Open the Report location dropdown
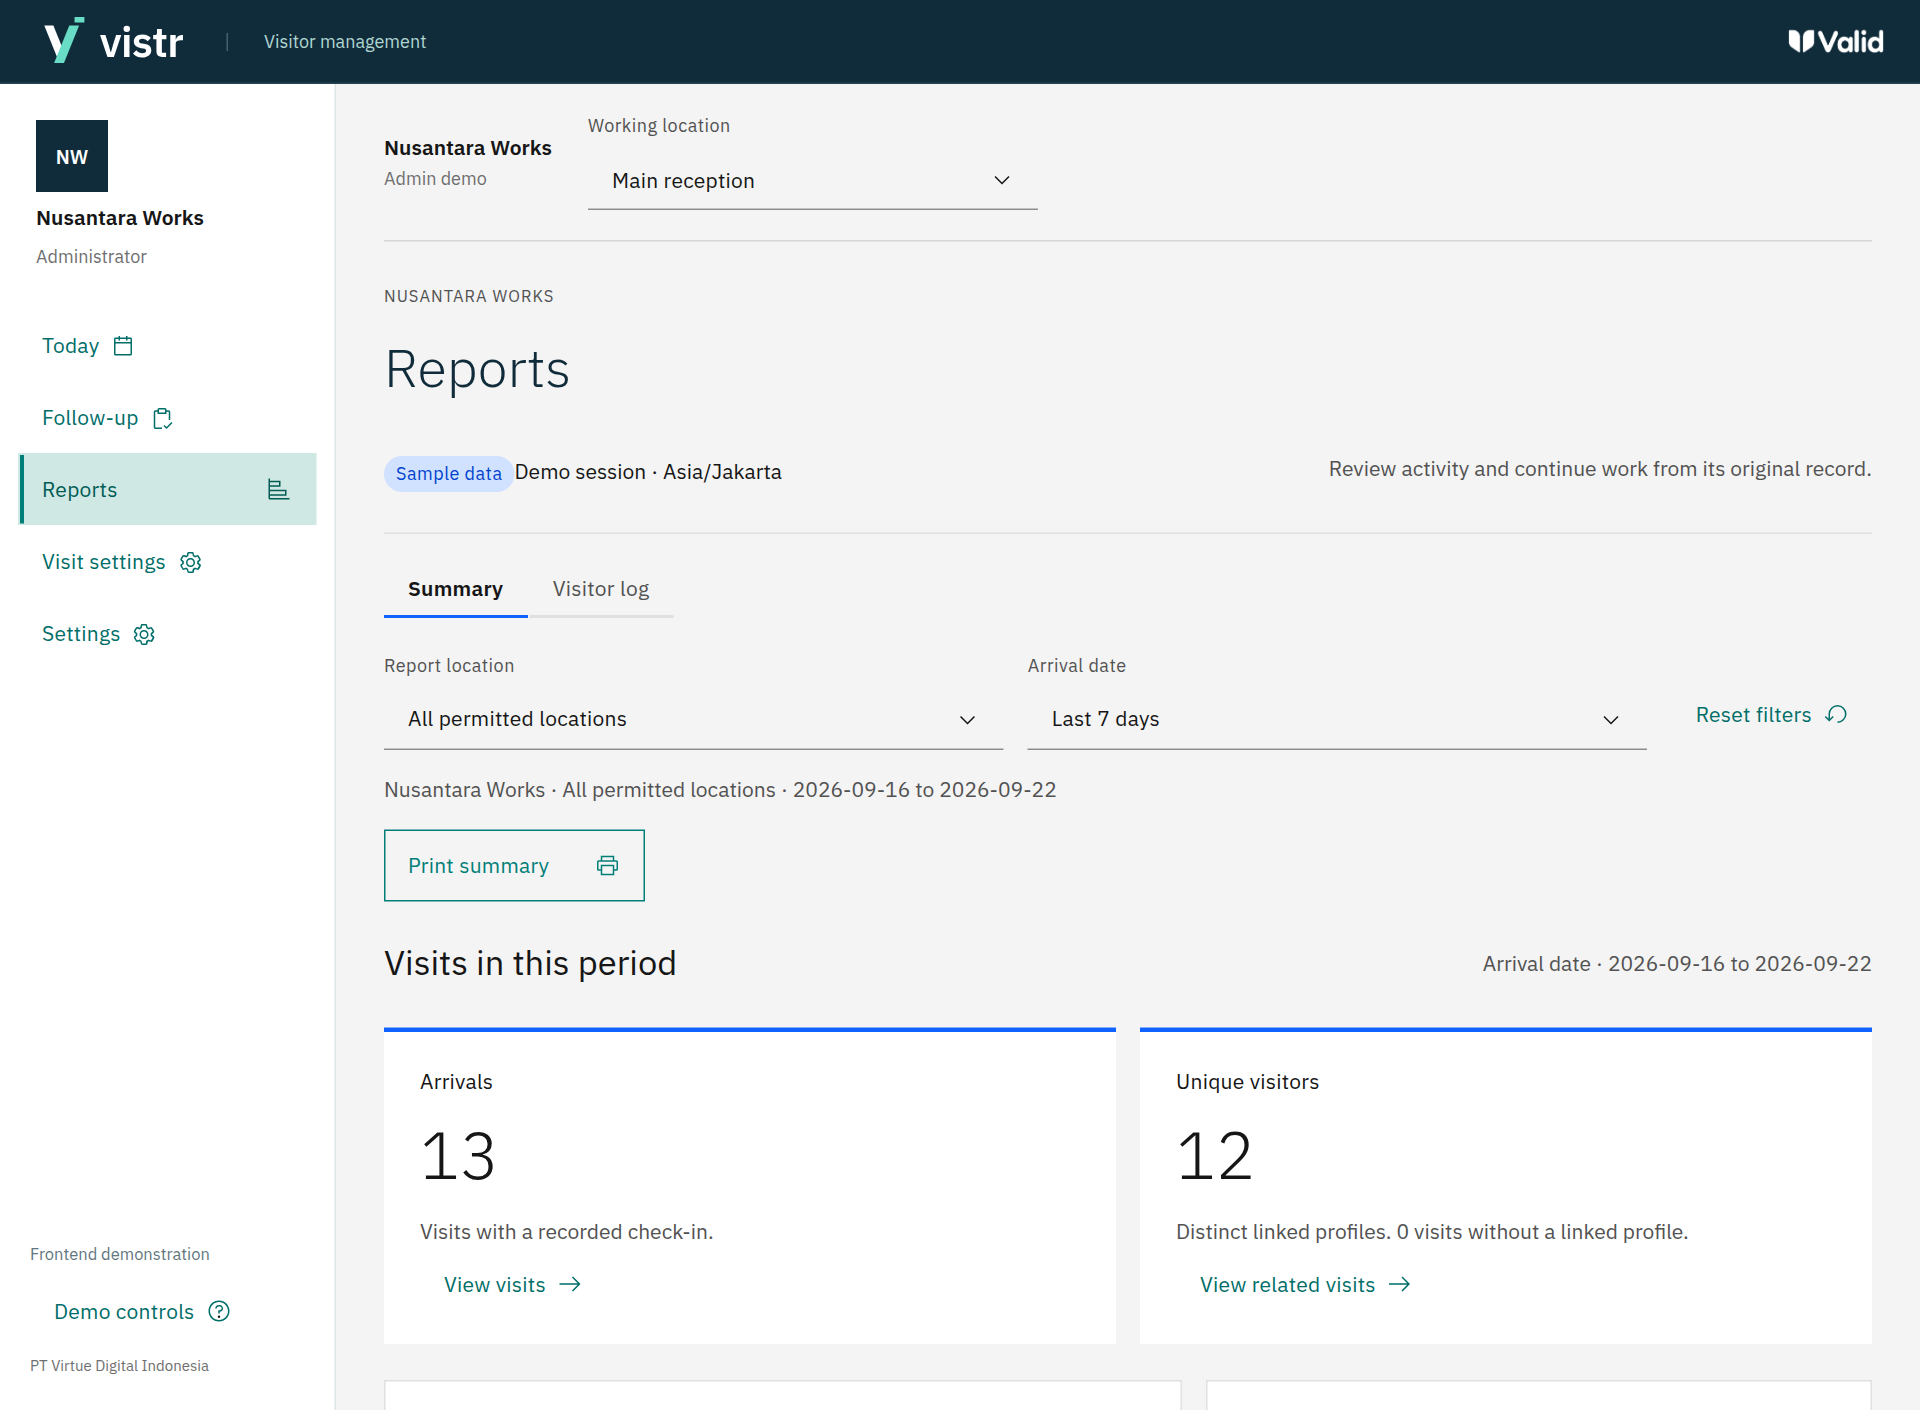The image size is (1920, 1410). (x=693, y=719)
